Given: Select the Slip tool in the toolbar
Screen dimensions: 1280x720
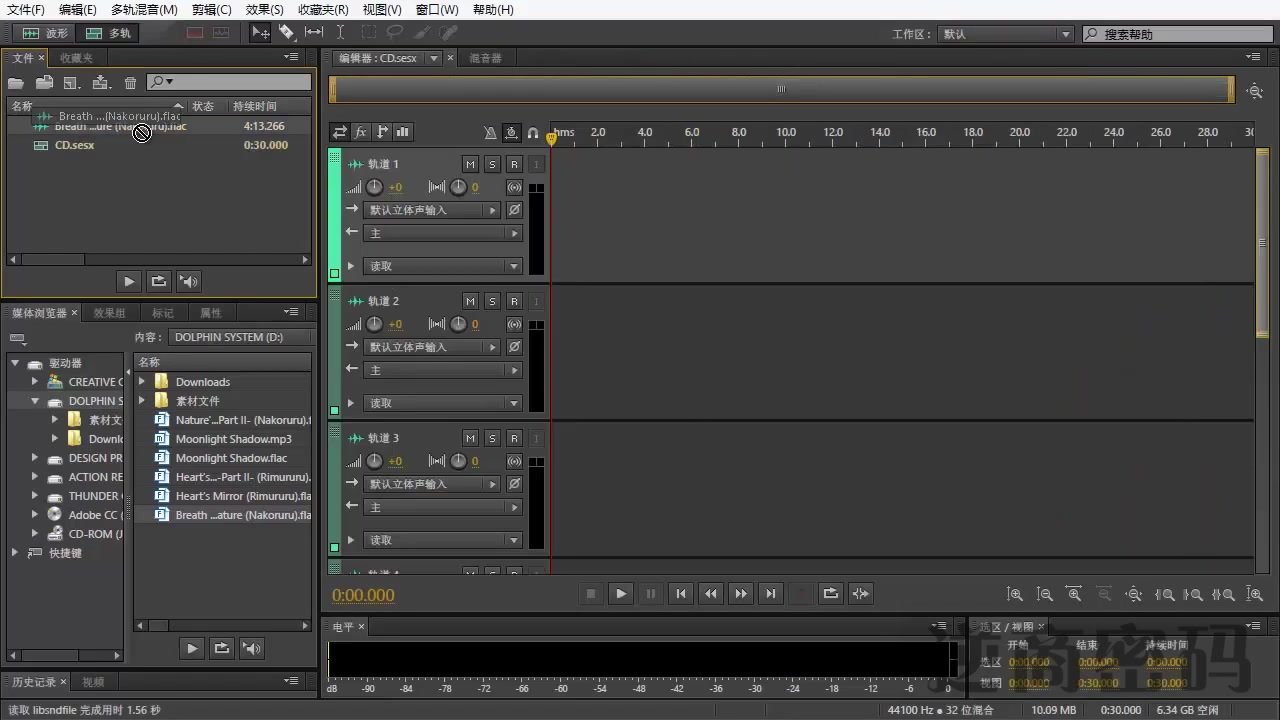Looking at the screenshot, I should tap(314, 33).
